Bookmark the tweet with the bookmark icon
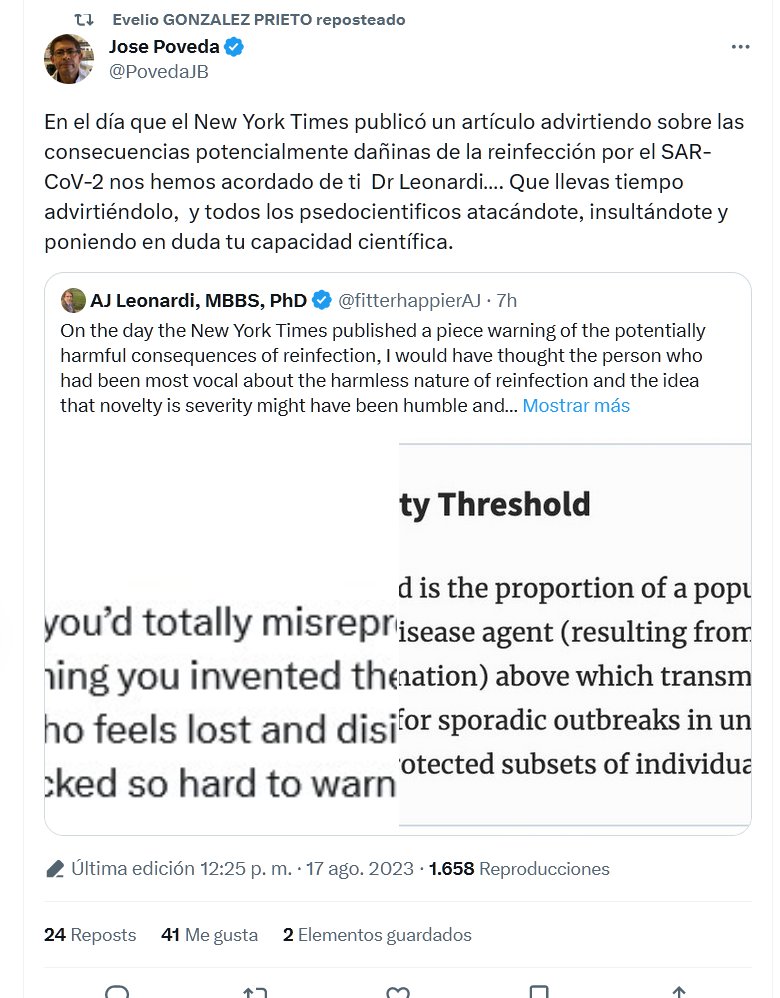This screenshot has height=998, width=780. click(x=539, y=992)
